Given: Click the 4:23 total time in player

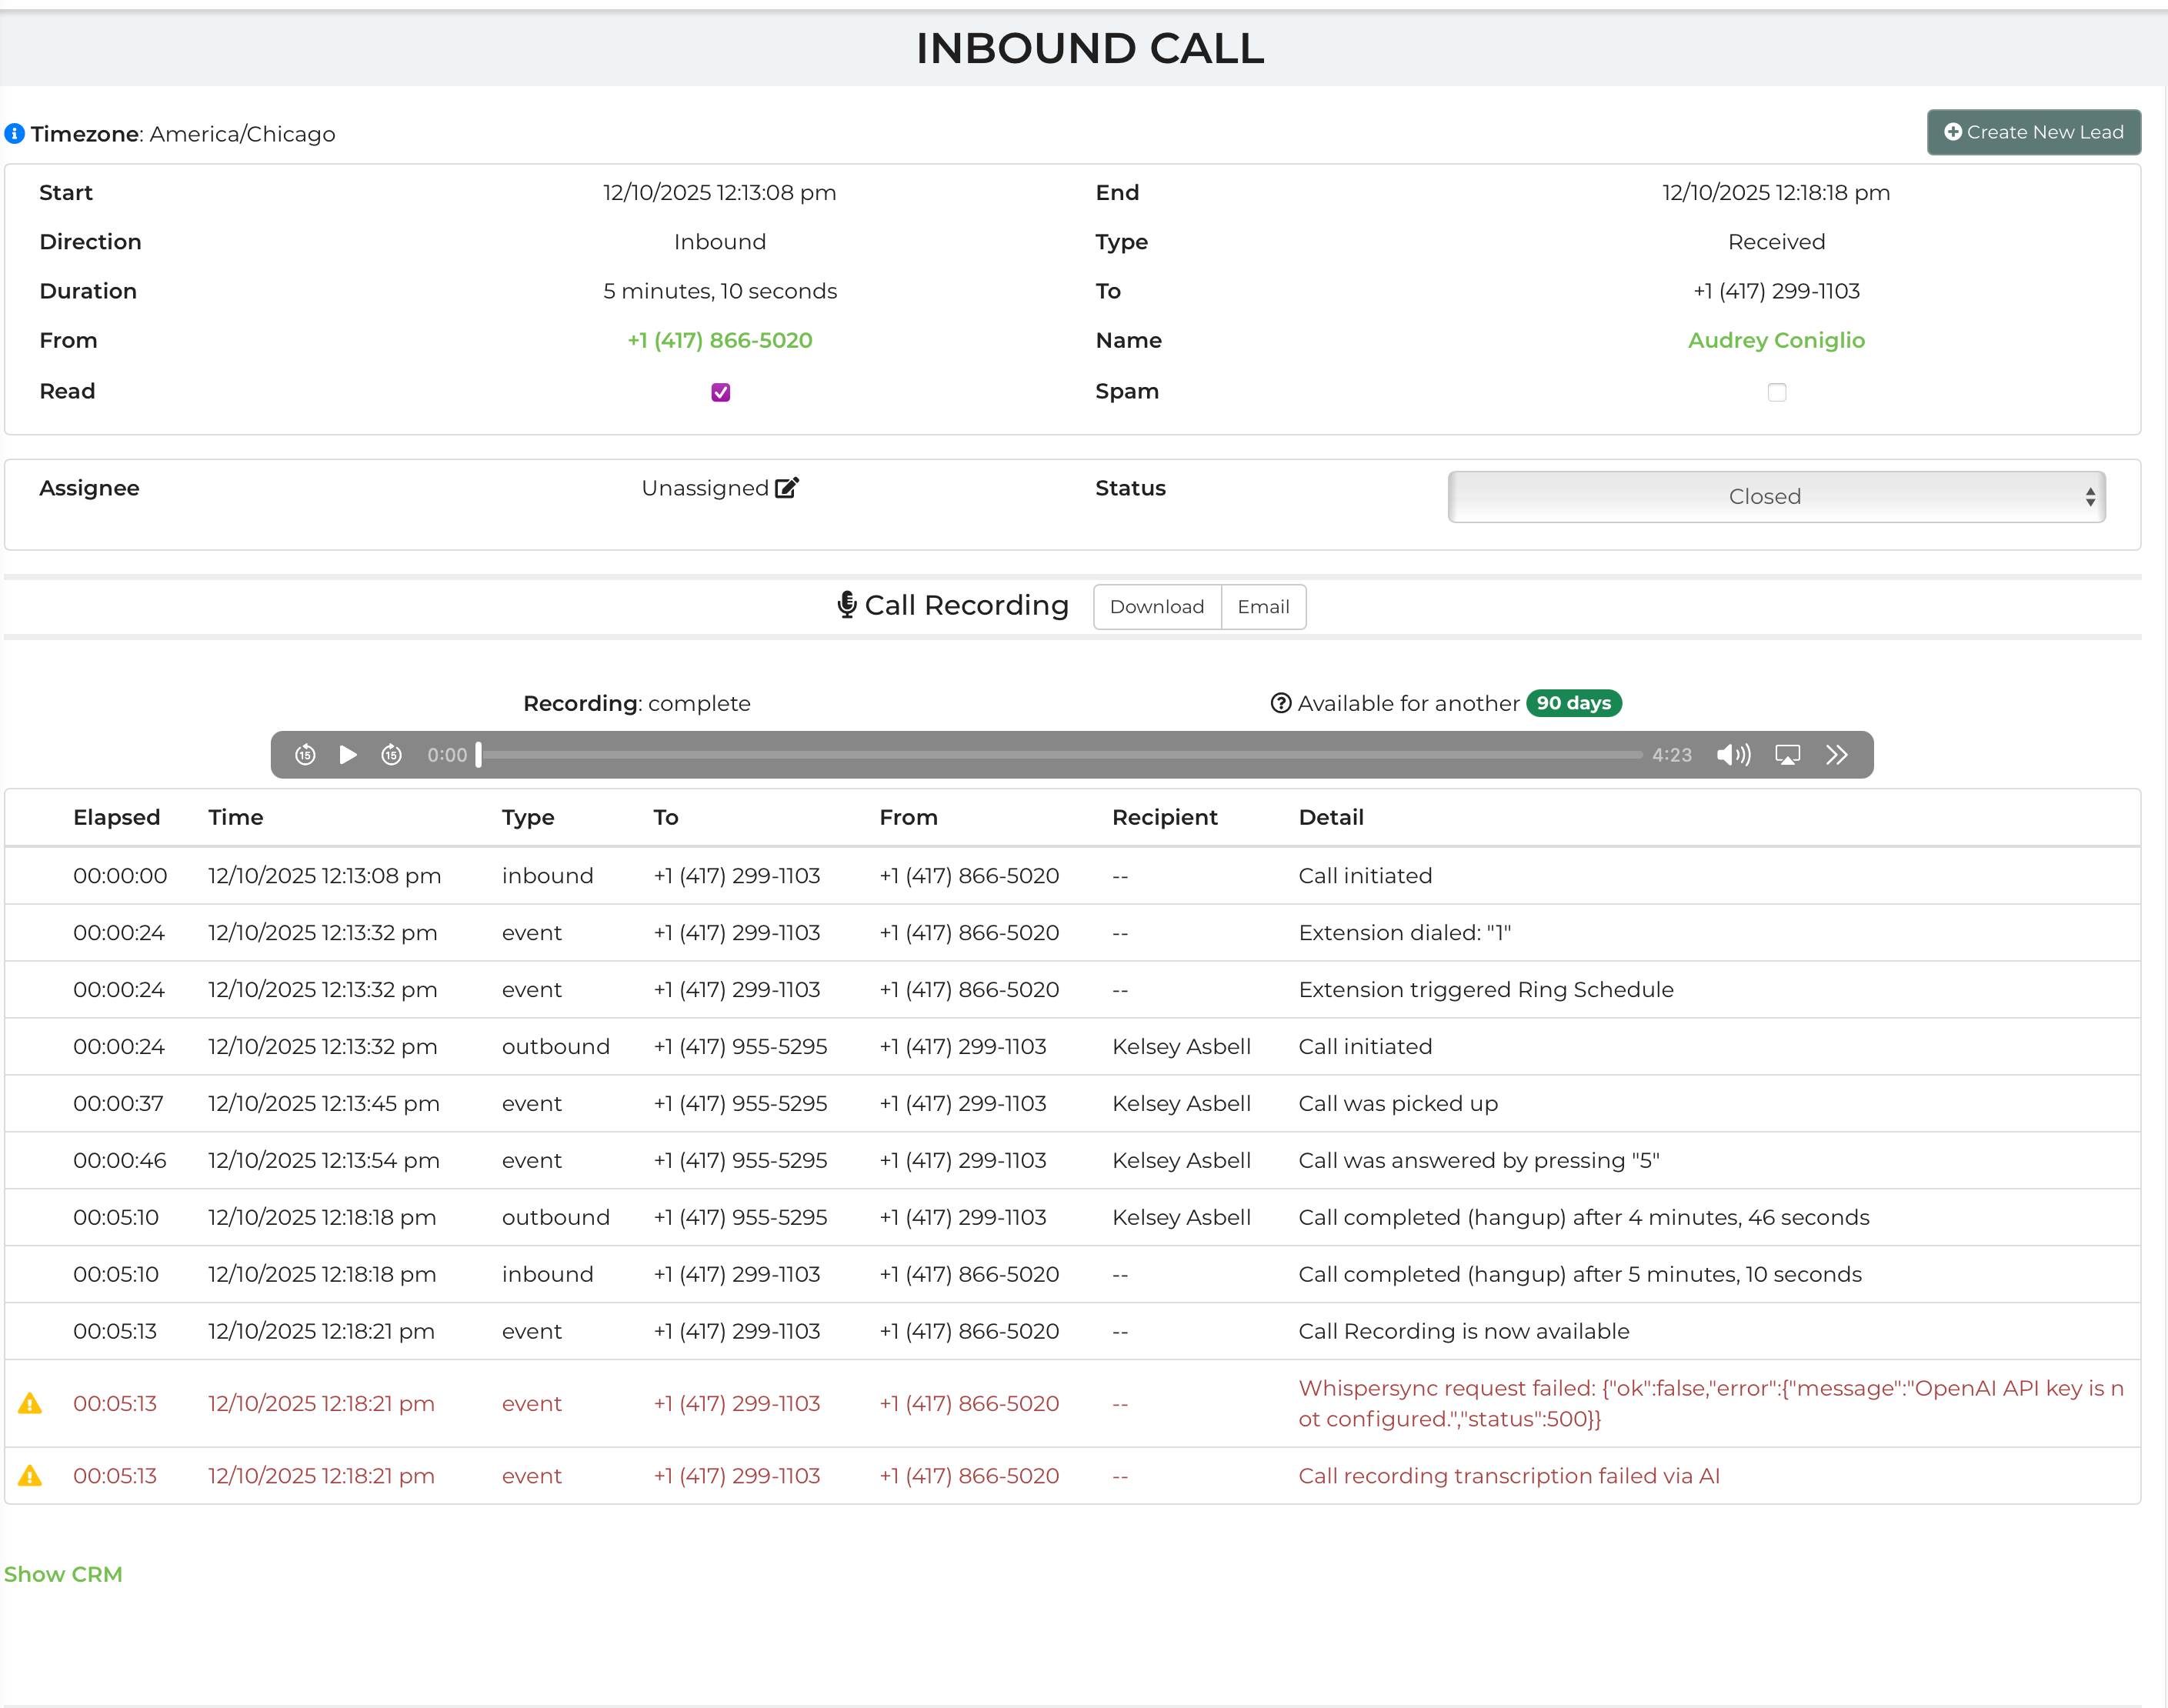Looking at the screenshot, I should click(1671, 755).
